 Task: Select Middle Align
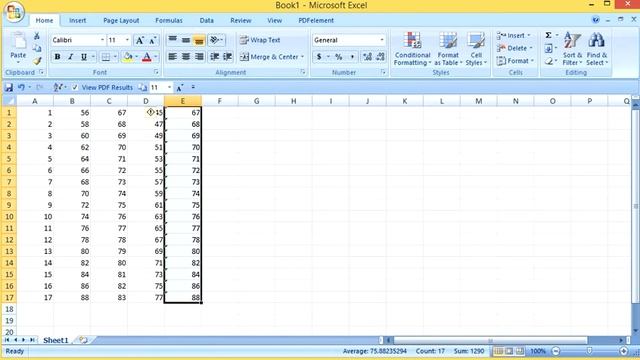186,40
